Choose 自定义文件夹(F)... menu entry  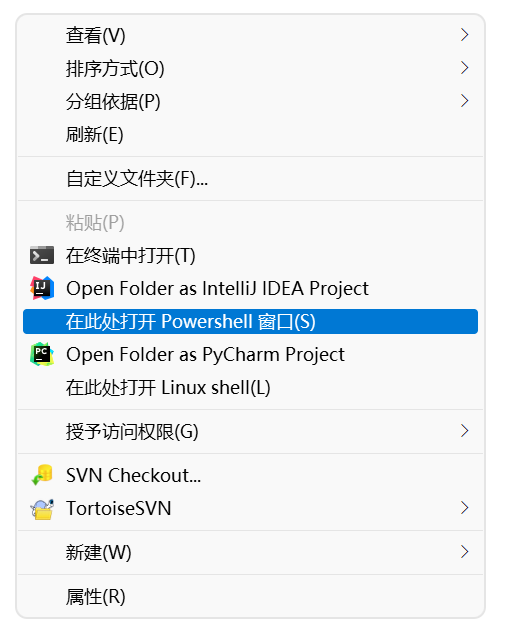pyautogui.click(x=250, y=178)
